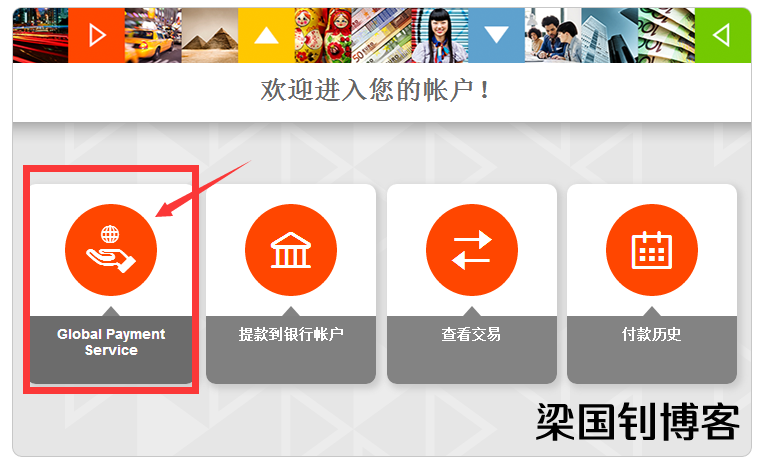Select the transfer arrows icon
The width and height of the screenshot is (758, 463).
[x=472, y=250]
